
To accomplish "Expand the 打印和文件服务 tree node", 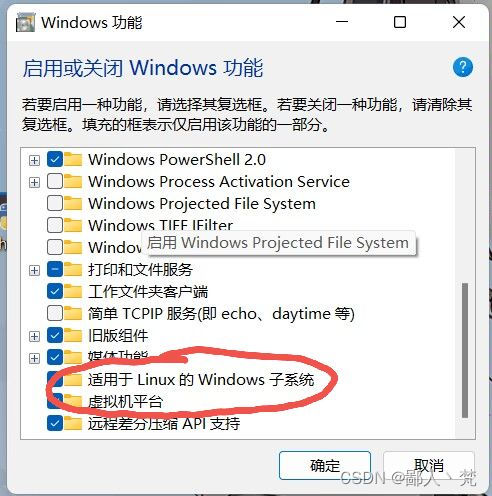I will [x=34, y=270].
